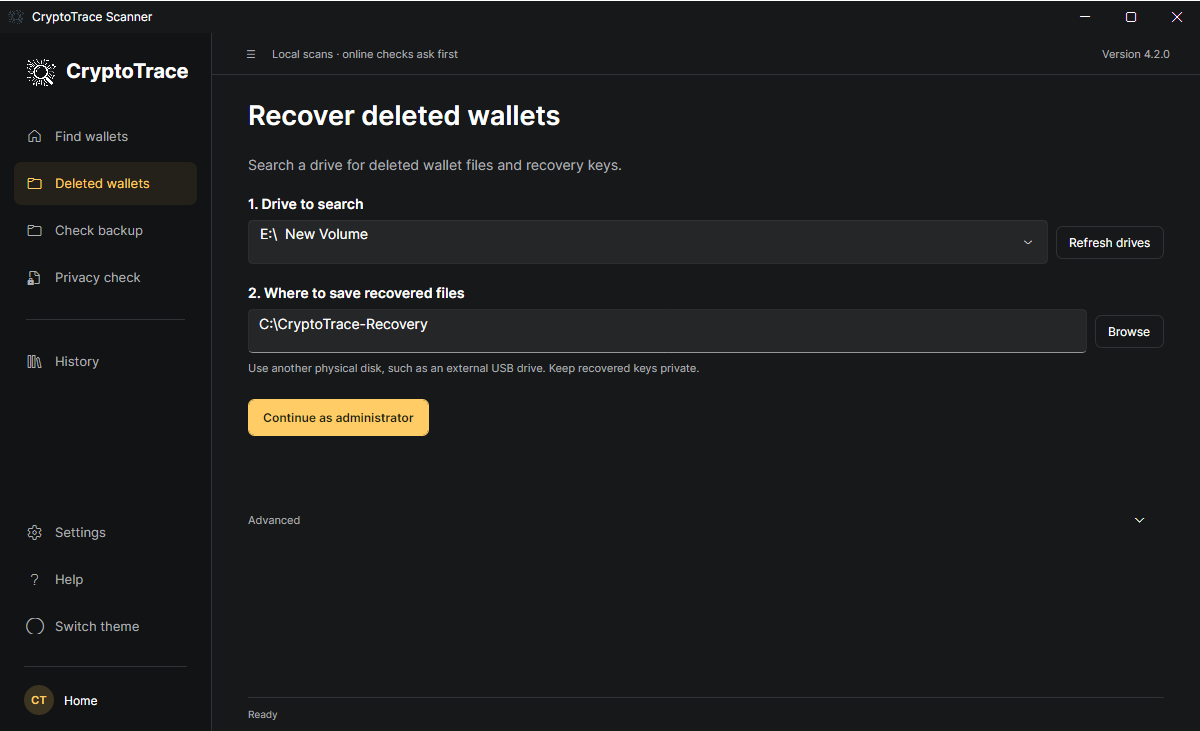Expand the Advanced section

706,520
